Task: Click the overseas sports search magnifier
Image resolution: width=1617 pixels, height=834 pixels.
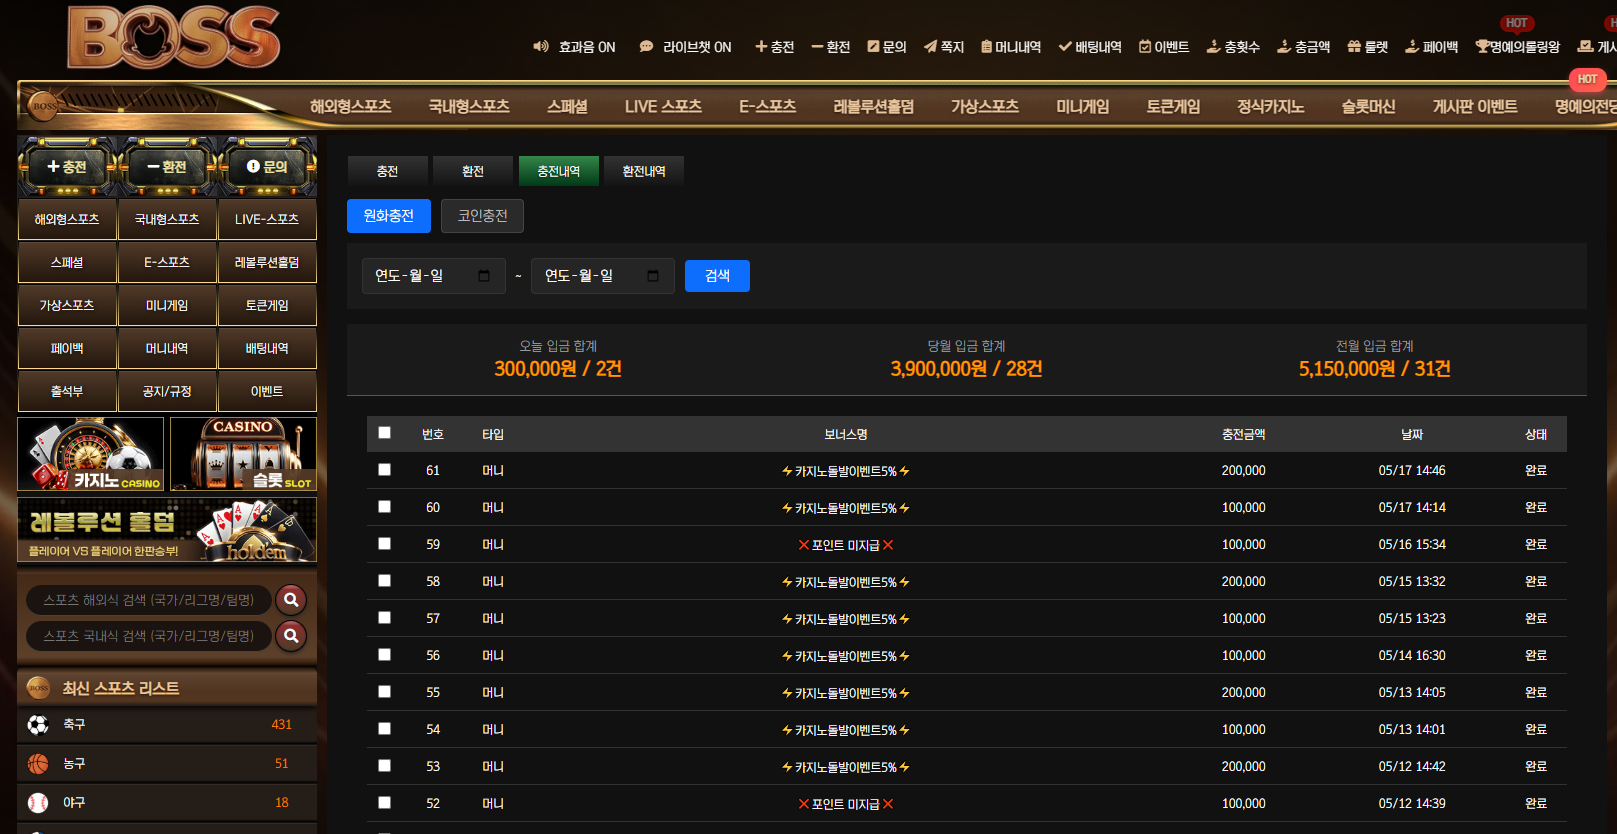Action: coord(291,599)
